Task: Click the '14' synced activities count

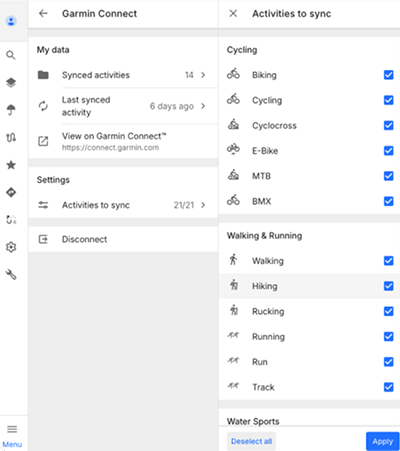Action: pos(189,75)
